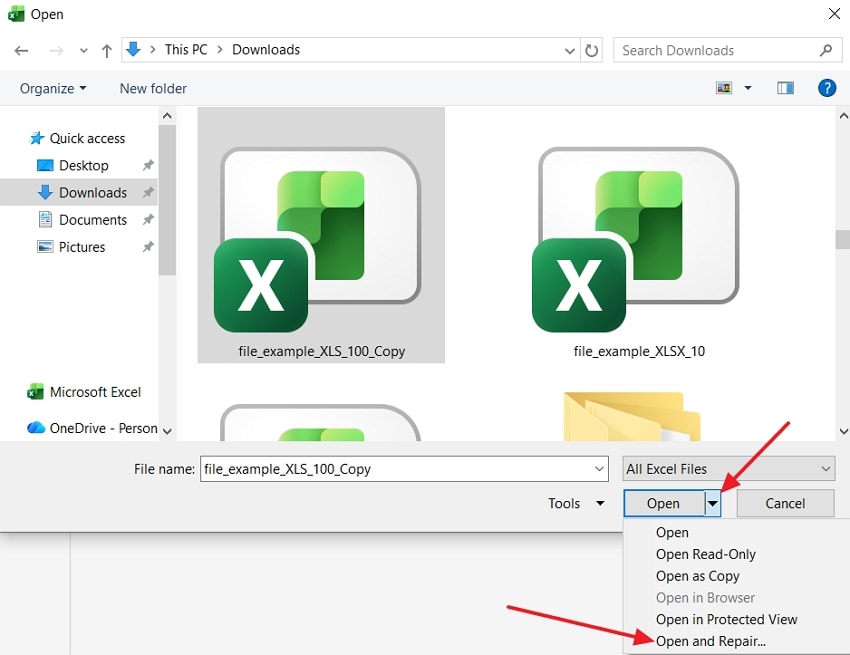Open the Open button's dropdown arrow
The height and width of the screenshot is (655, 850).
pos(713,503)
